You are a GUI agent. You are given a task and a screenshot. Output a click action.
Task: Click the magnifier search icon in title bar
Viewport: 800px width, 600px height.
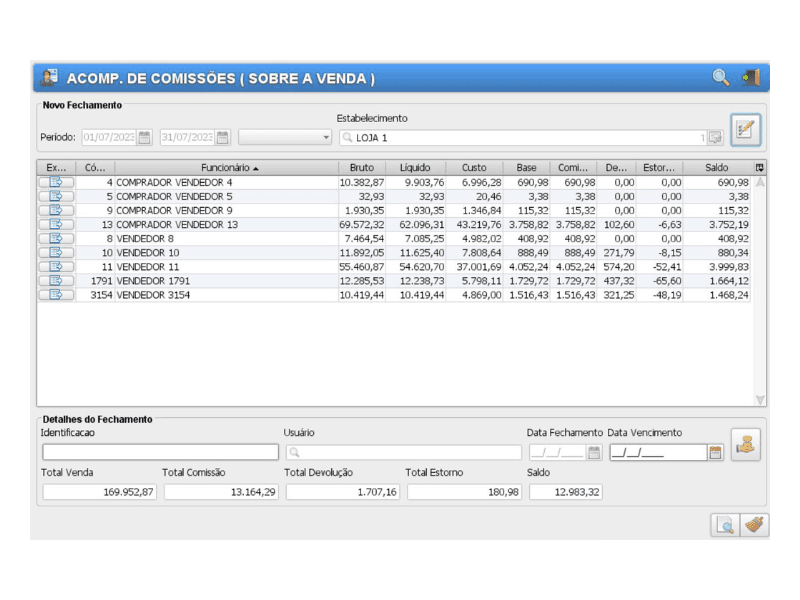(720, 78)
